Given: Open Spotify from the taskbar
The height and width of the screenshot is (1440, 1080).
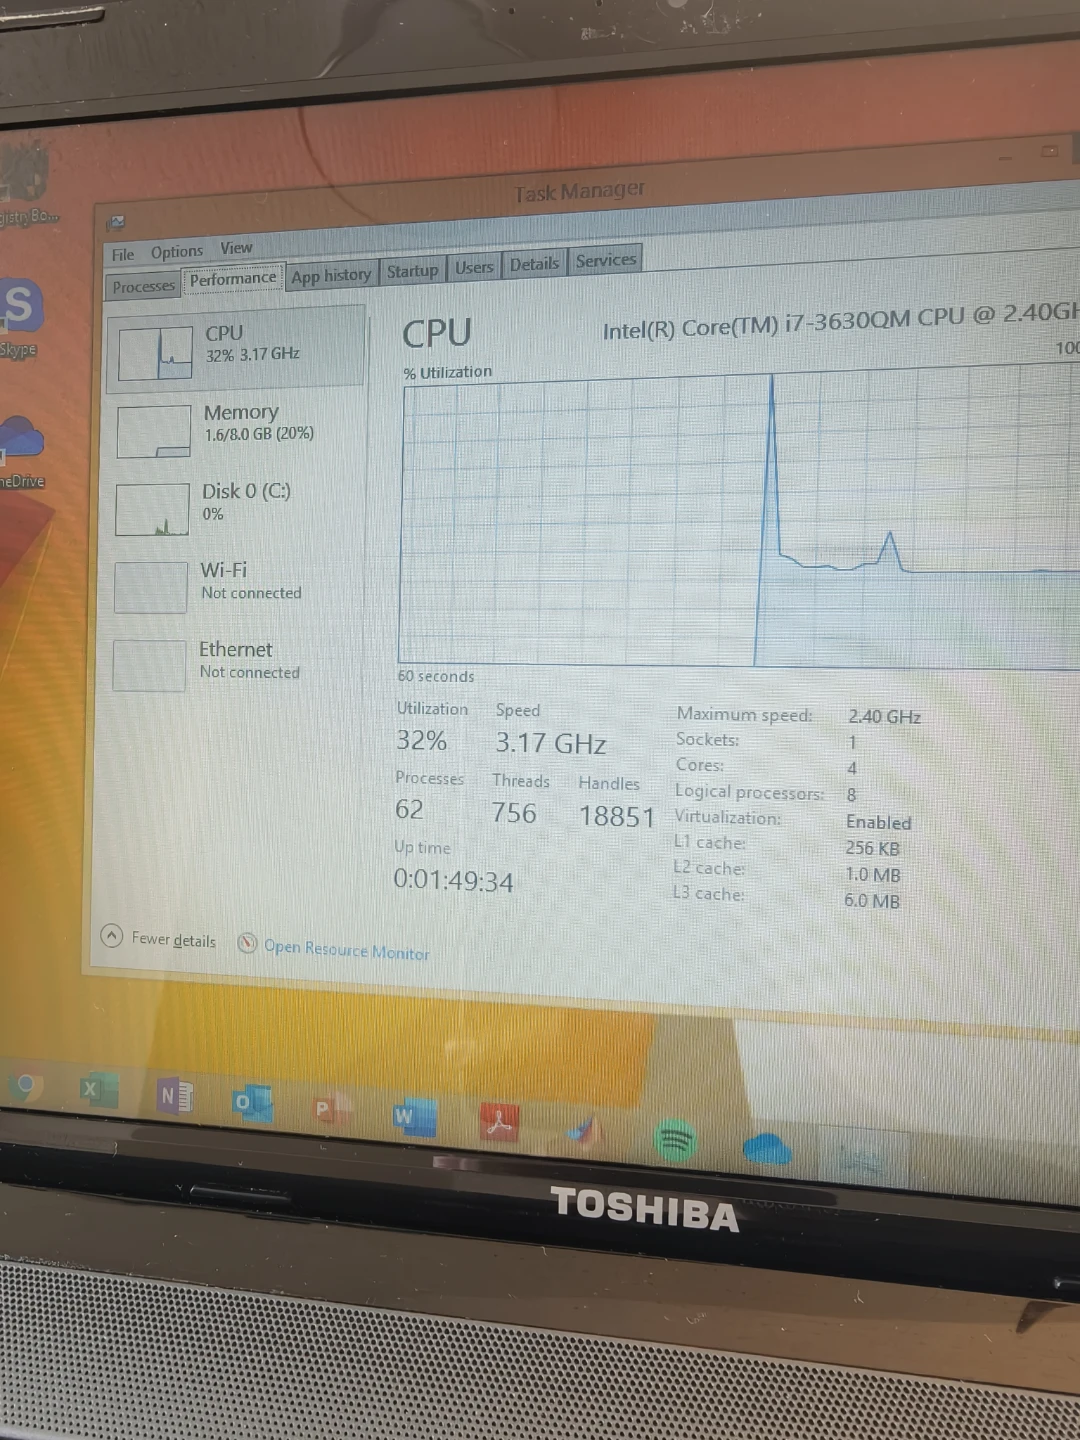Looking at the screenshot, I should (x=676, y=1138).
